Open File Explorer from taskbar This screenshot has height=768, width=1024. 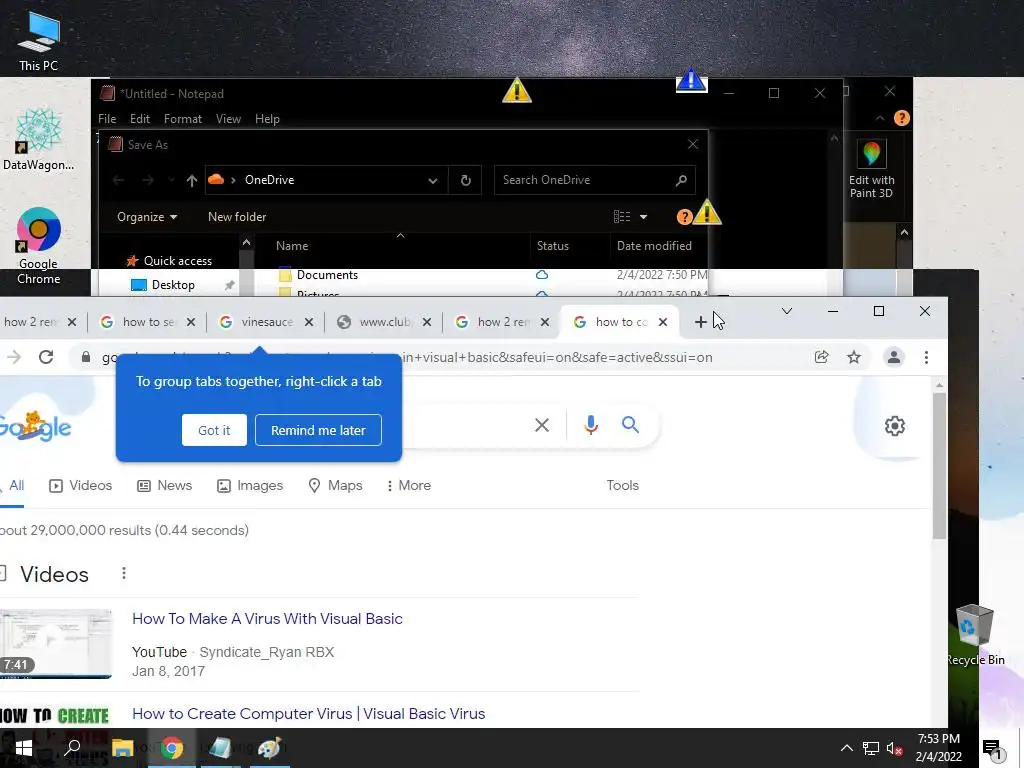coord(122,748)
